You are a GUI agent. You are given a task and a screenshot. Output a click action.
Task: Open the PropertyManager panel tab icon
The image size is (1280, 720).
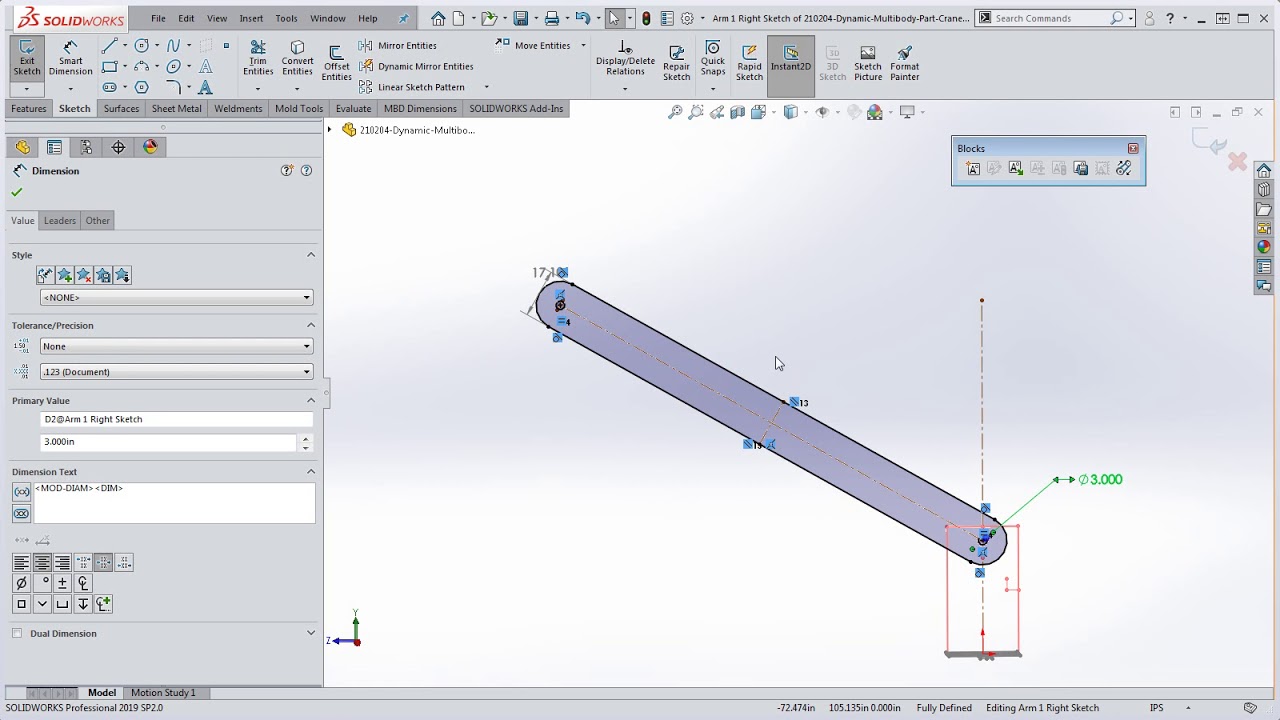click(54, 147)
